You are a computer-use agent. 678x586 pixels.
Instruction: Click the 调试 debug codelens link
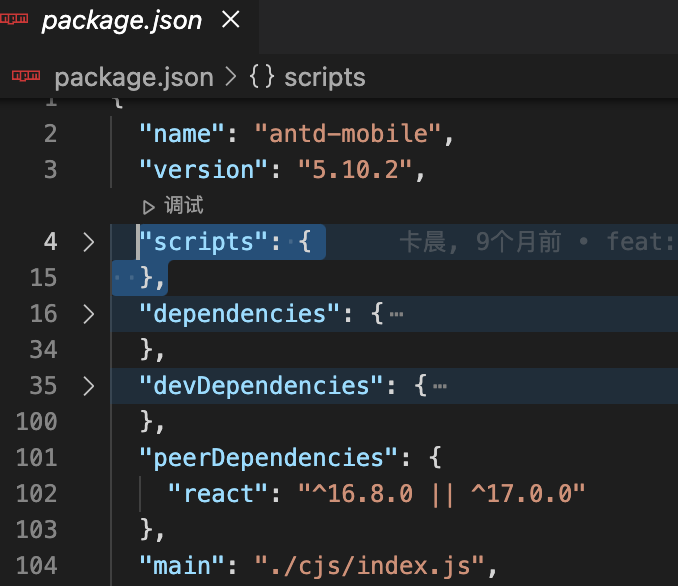tap(183, 206)
